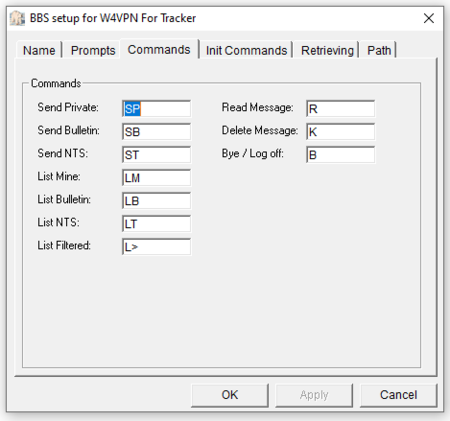Click the Bye / Log off field

click(340, 155)
